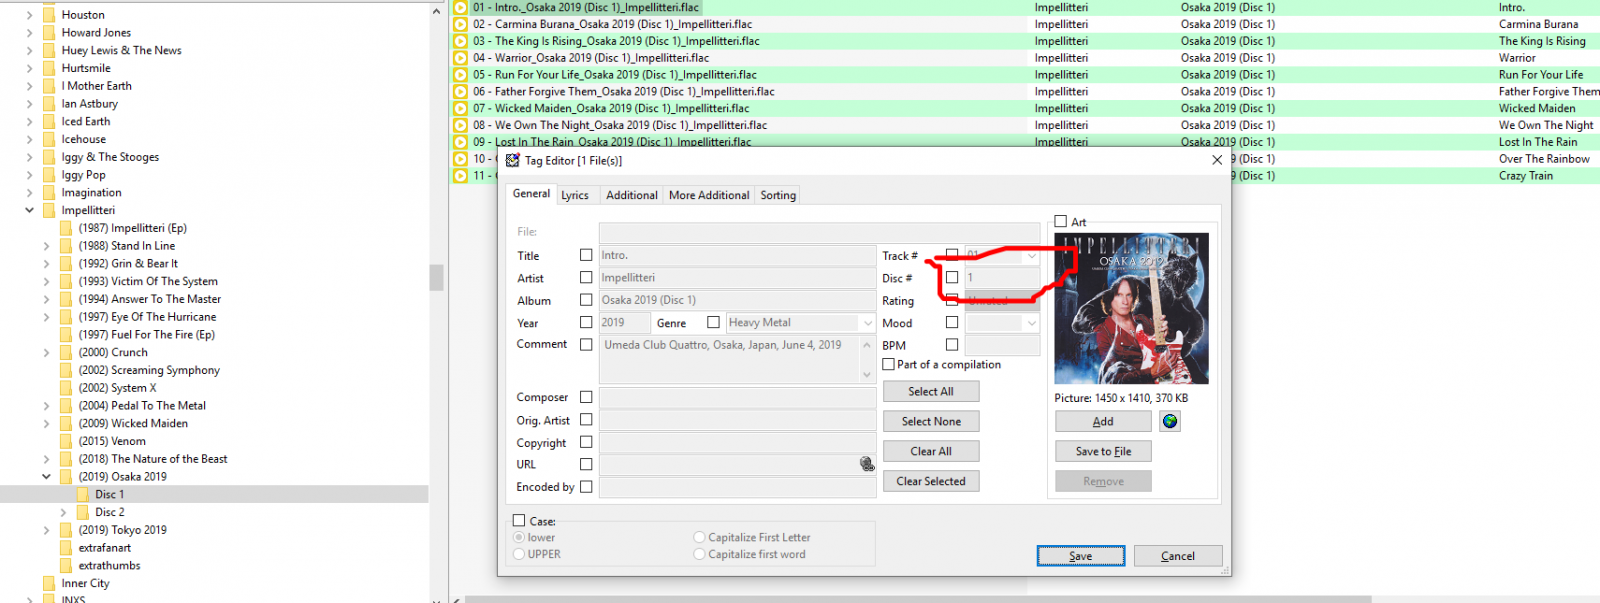This screenshot has height=603, width=1600.
Task: Close the Tag Editor dialog
Action: 1217,160
